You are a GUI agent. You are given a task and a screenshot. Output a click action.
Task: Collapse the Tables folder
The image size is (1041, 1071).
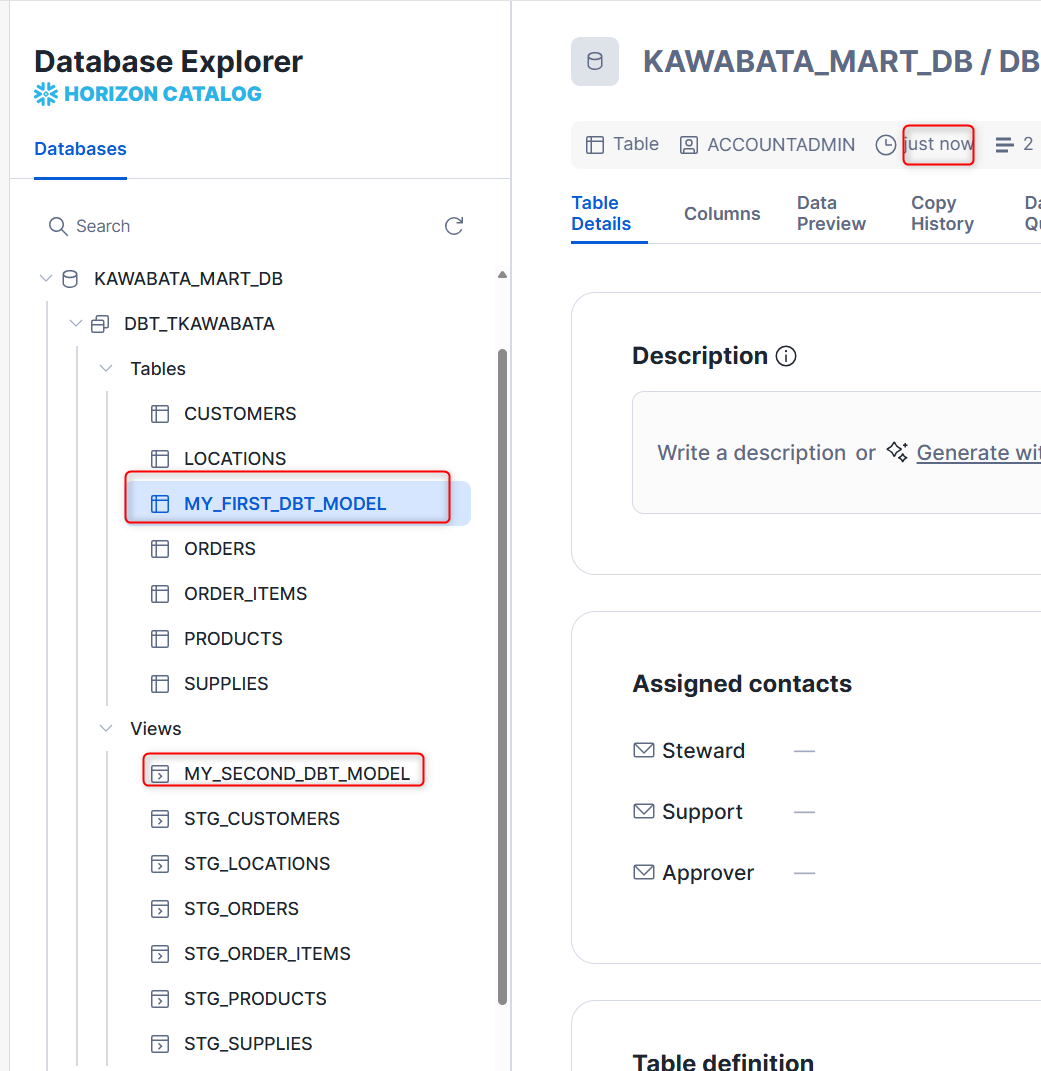pos(106,369)
